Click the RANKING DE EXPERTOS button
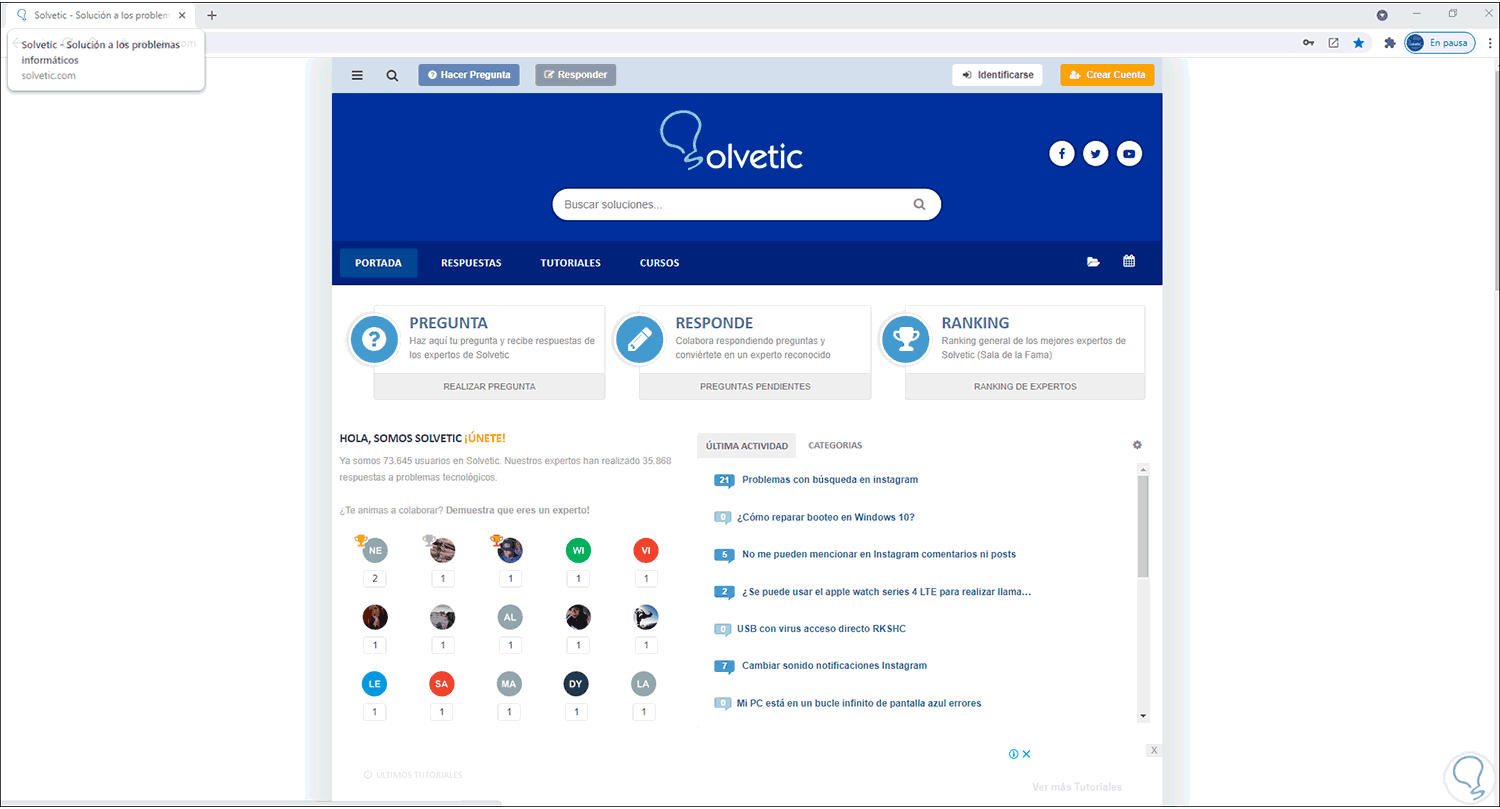Image resolution: width=1500 pixels, height=809 pixels. [x=1025, y=386]
